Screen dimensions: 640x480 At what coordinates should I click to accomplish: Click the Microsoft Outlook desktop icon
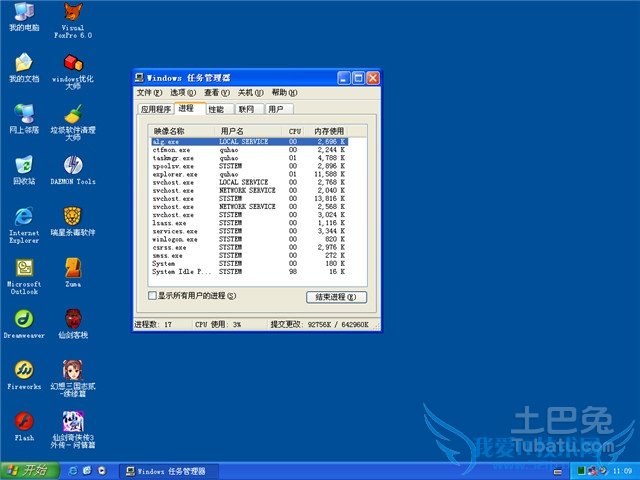(24, 268)
